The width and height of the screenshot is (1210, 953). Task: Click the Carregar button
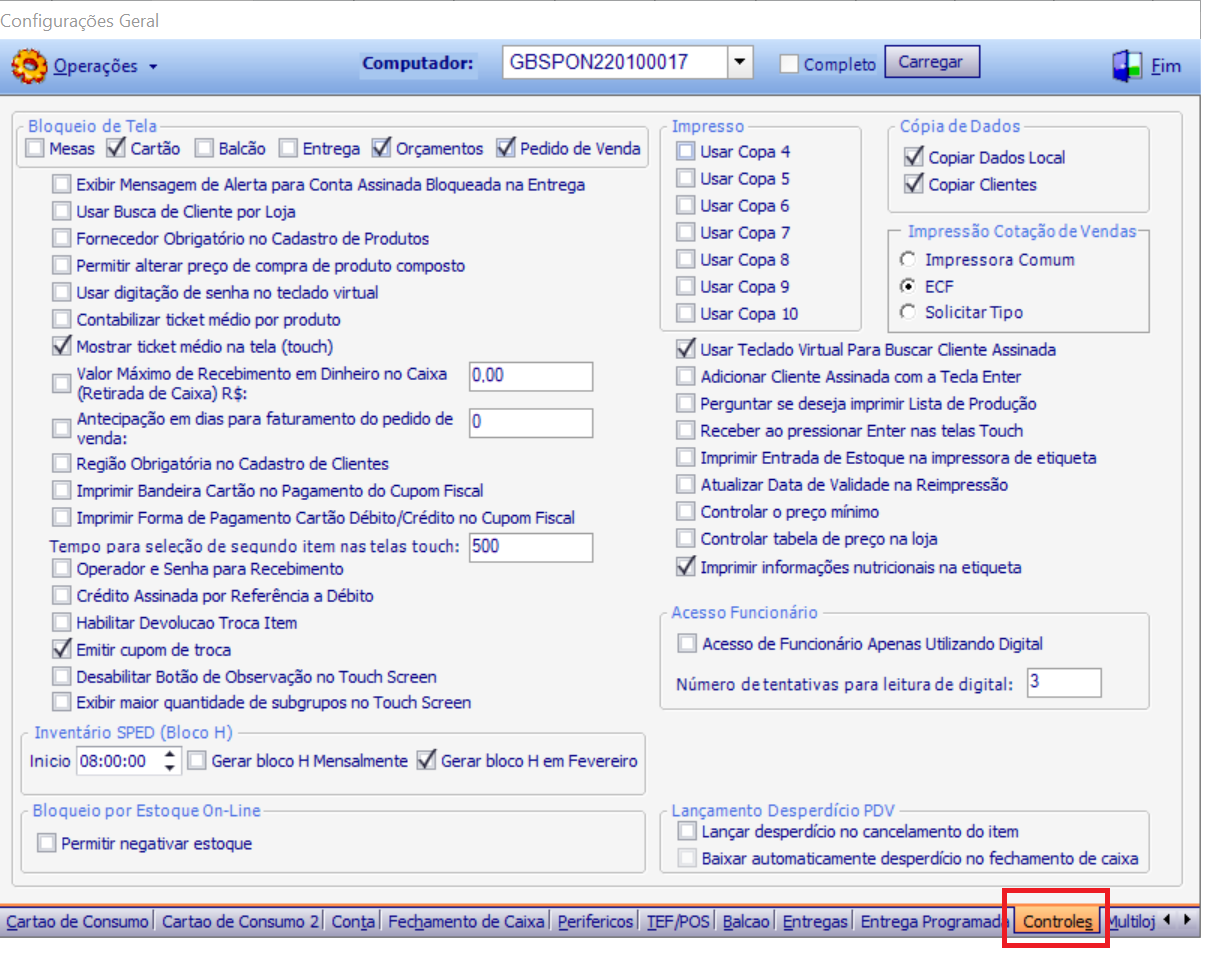[931, 62]
